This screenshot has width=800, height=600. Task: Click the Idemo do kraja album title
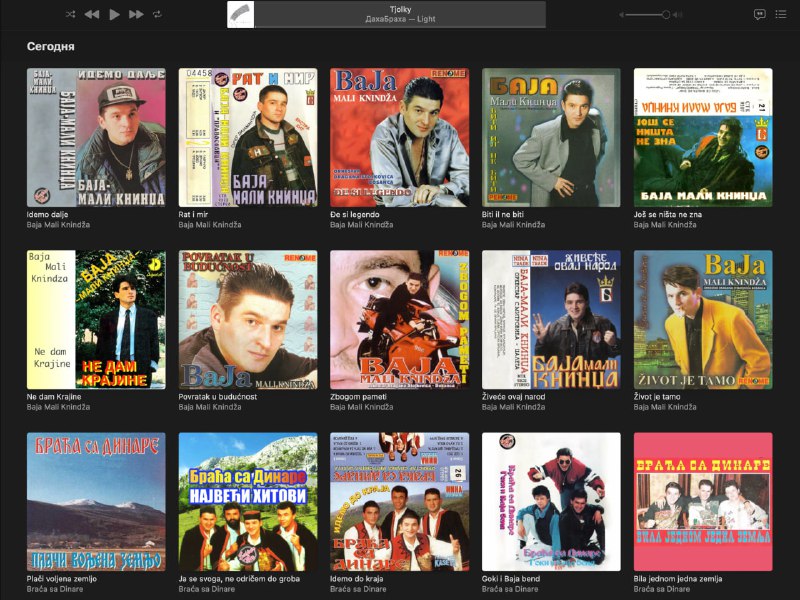click(357, 579)
